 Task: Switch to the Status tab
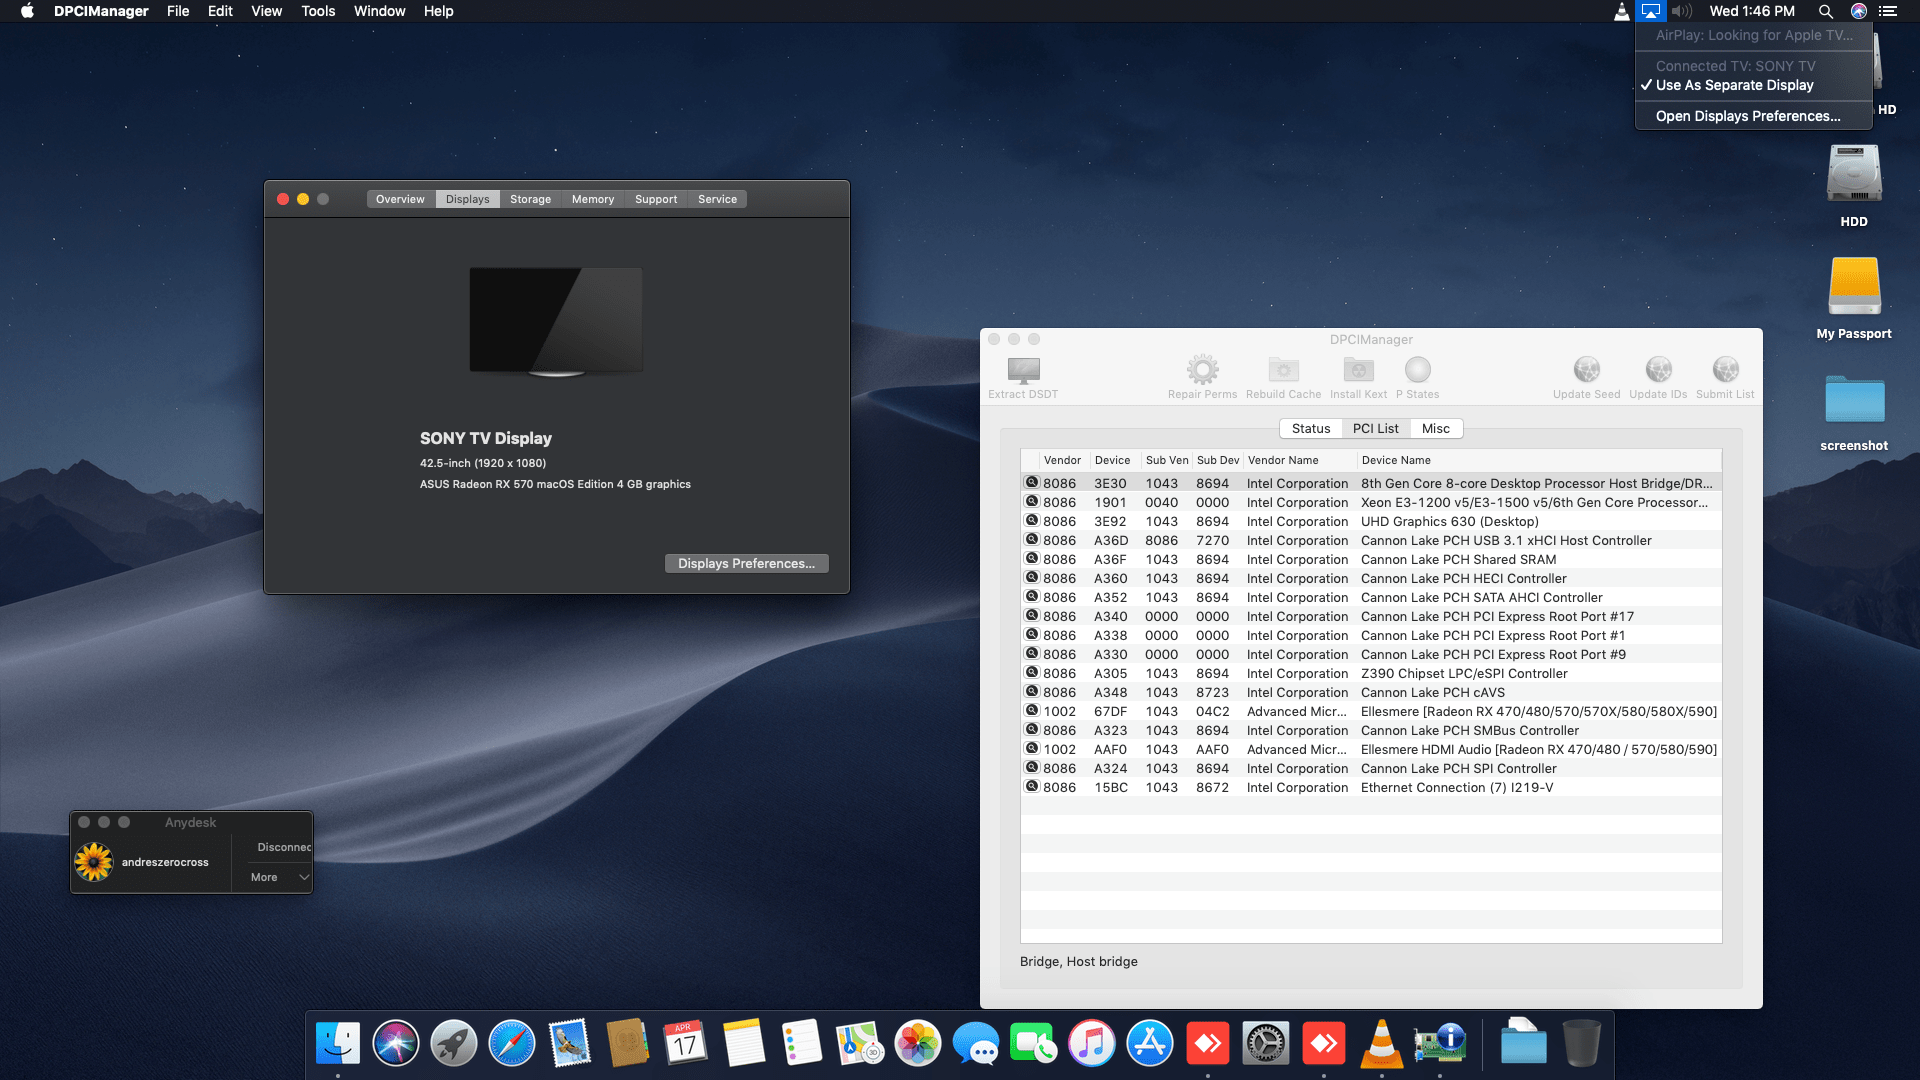click(x=1310, y=429)
